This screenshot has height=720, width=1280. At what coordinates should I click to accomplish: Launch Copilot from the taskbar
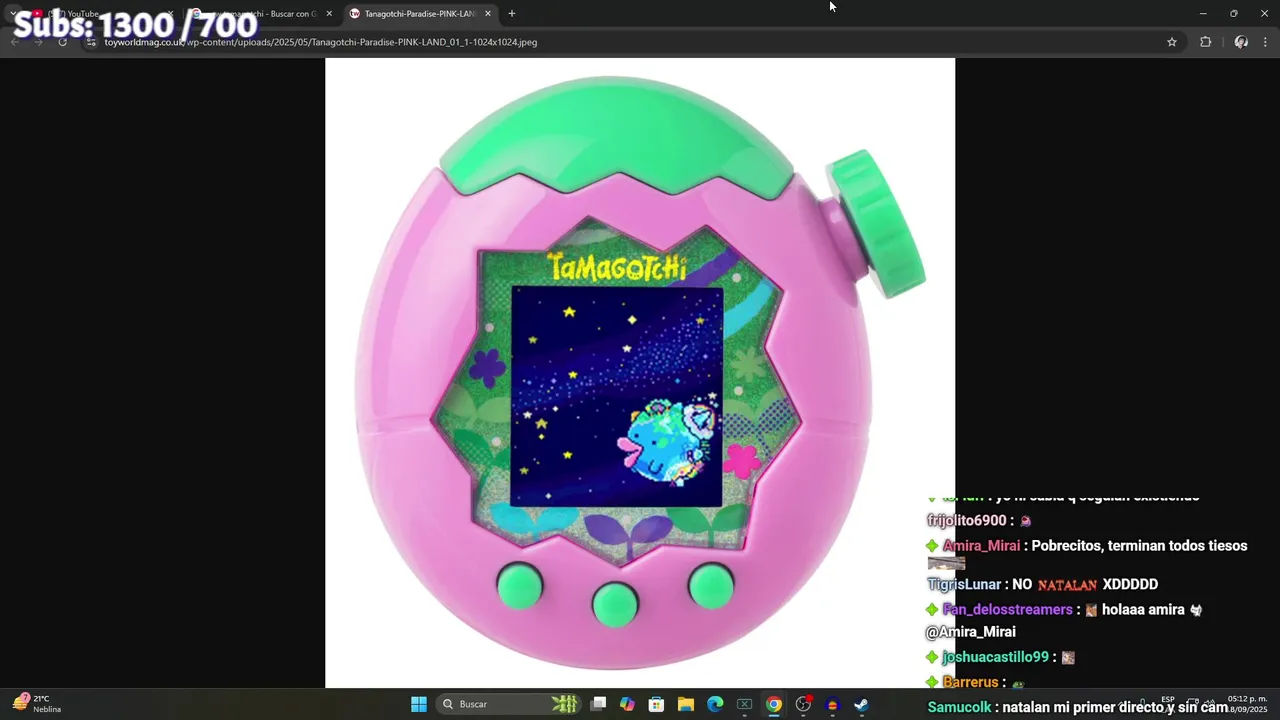(627, 704)
